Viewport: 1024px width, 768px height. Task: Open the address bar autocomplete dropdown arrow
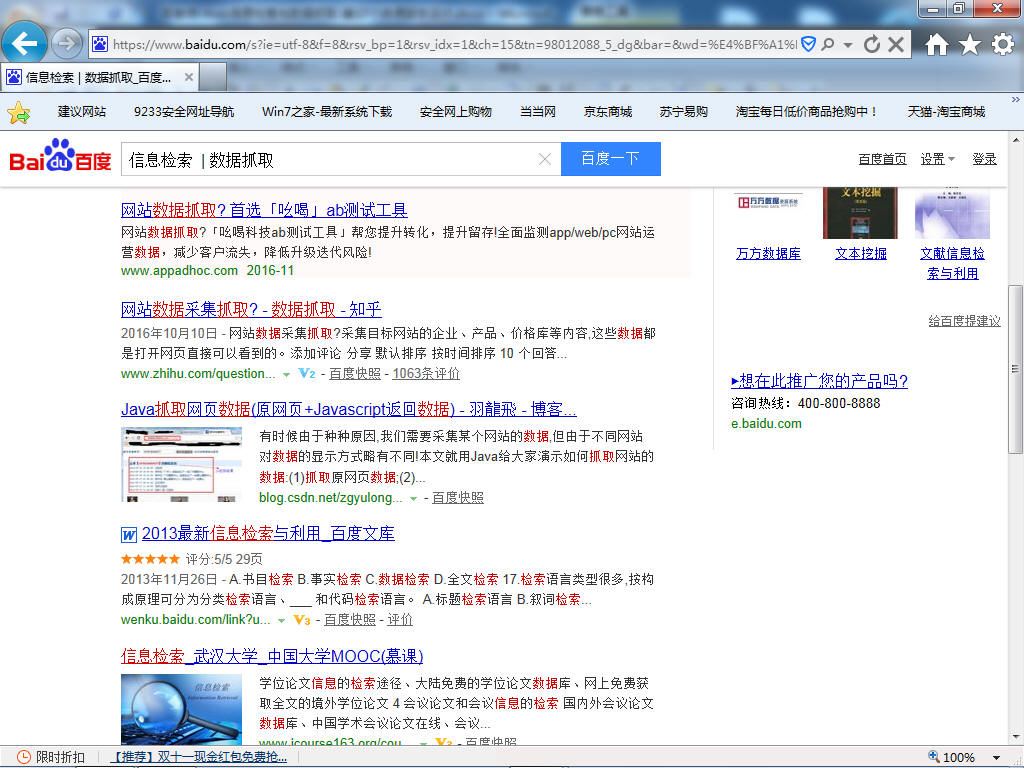(x=848, y=45)
